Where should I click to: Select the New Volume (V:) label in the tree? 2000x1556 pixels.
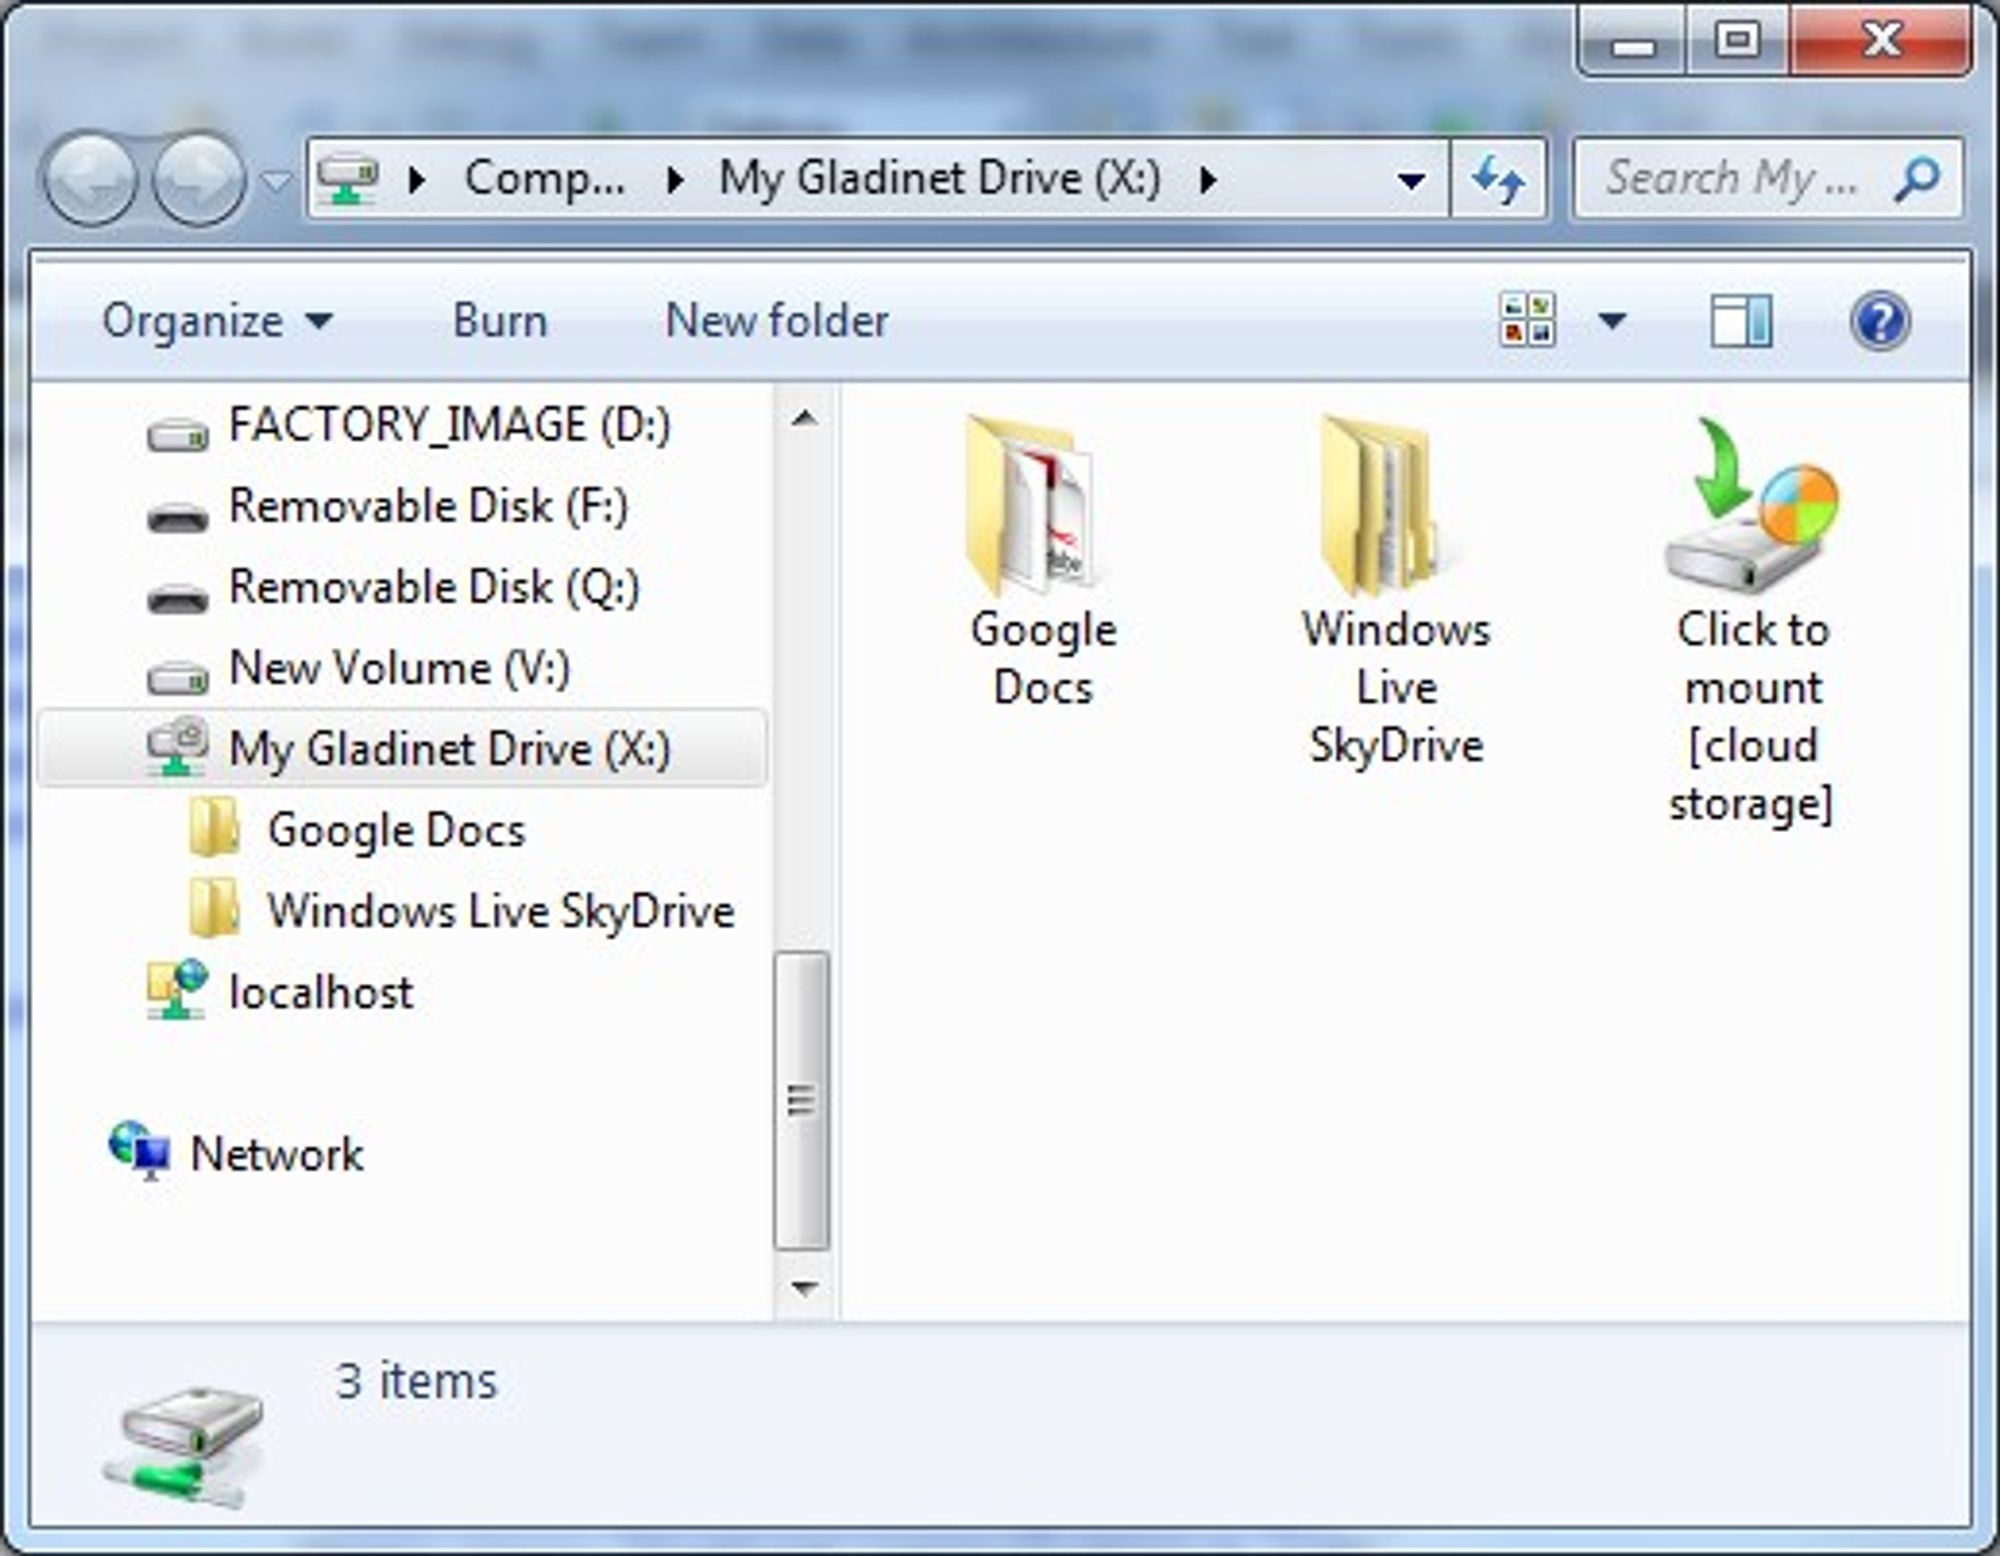(x=399, y=668)
